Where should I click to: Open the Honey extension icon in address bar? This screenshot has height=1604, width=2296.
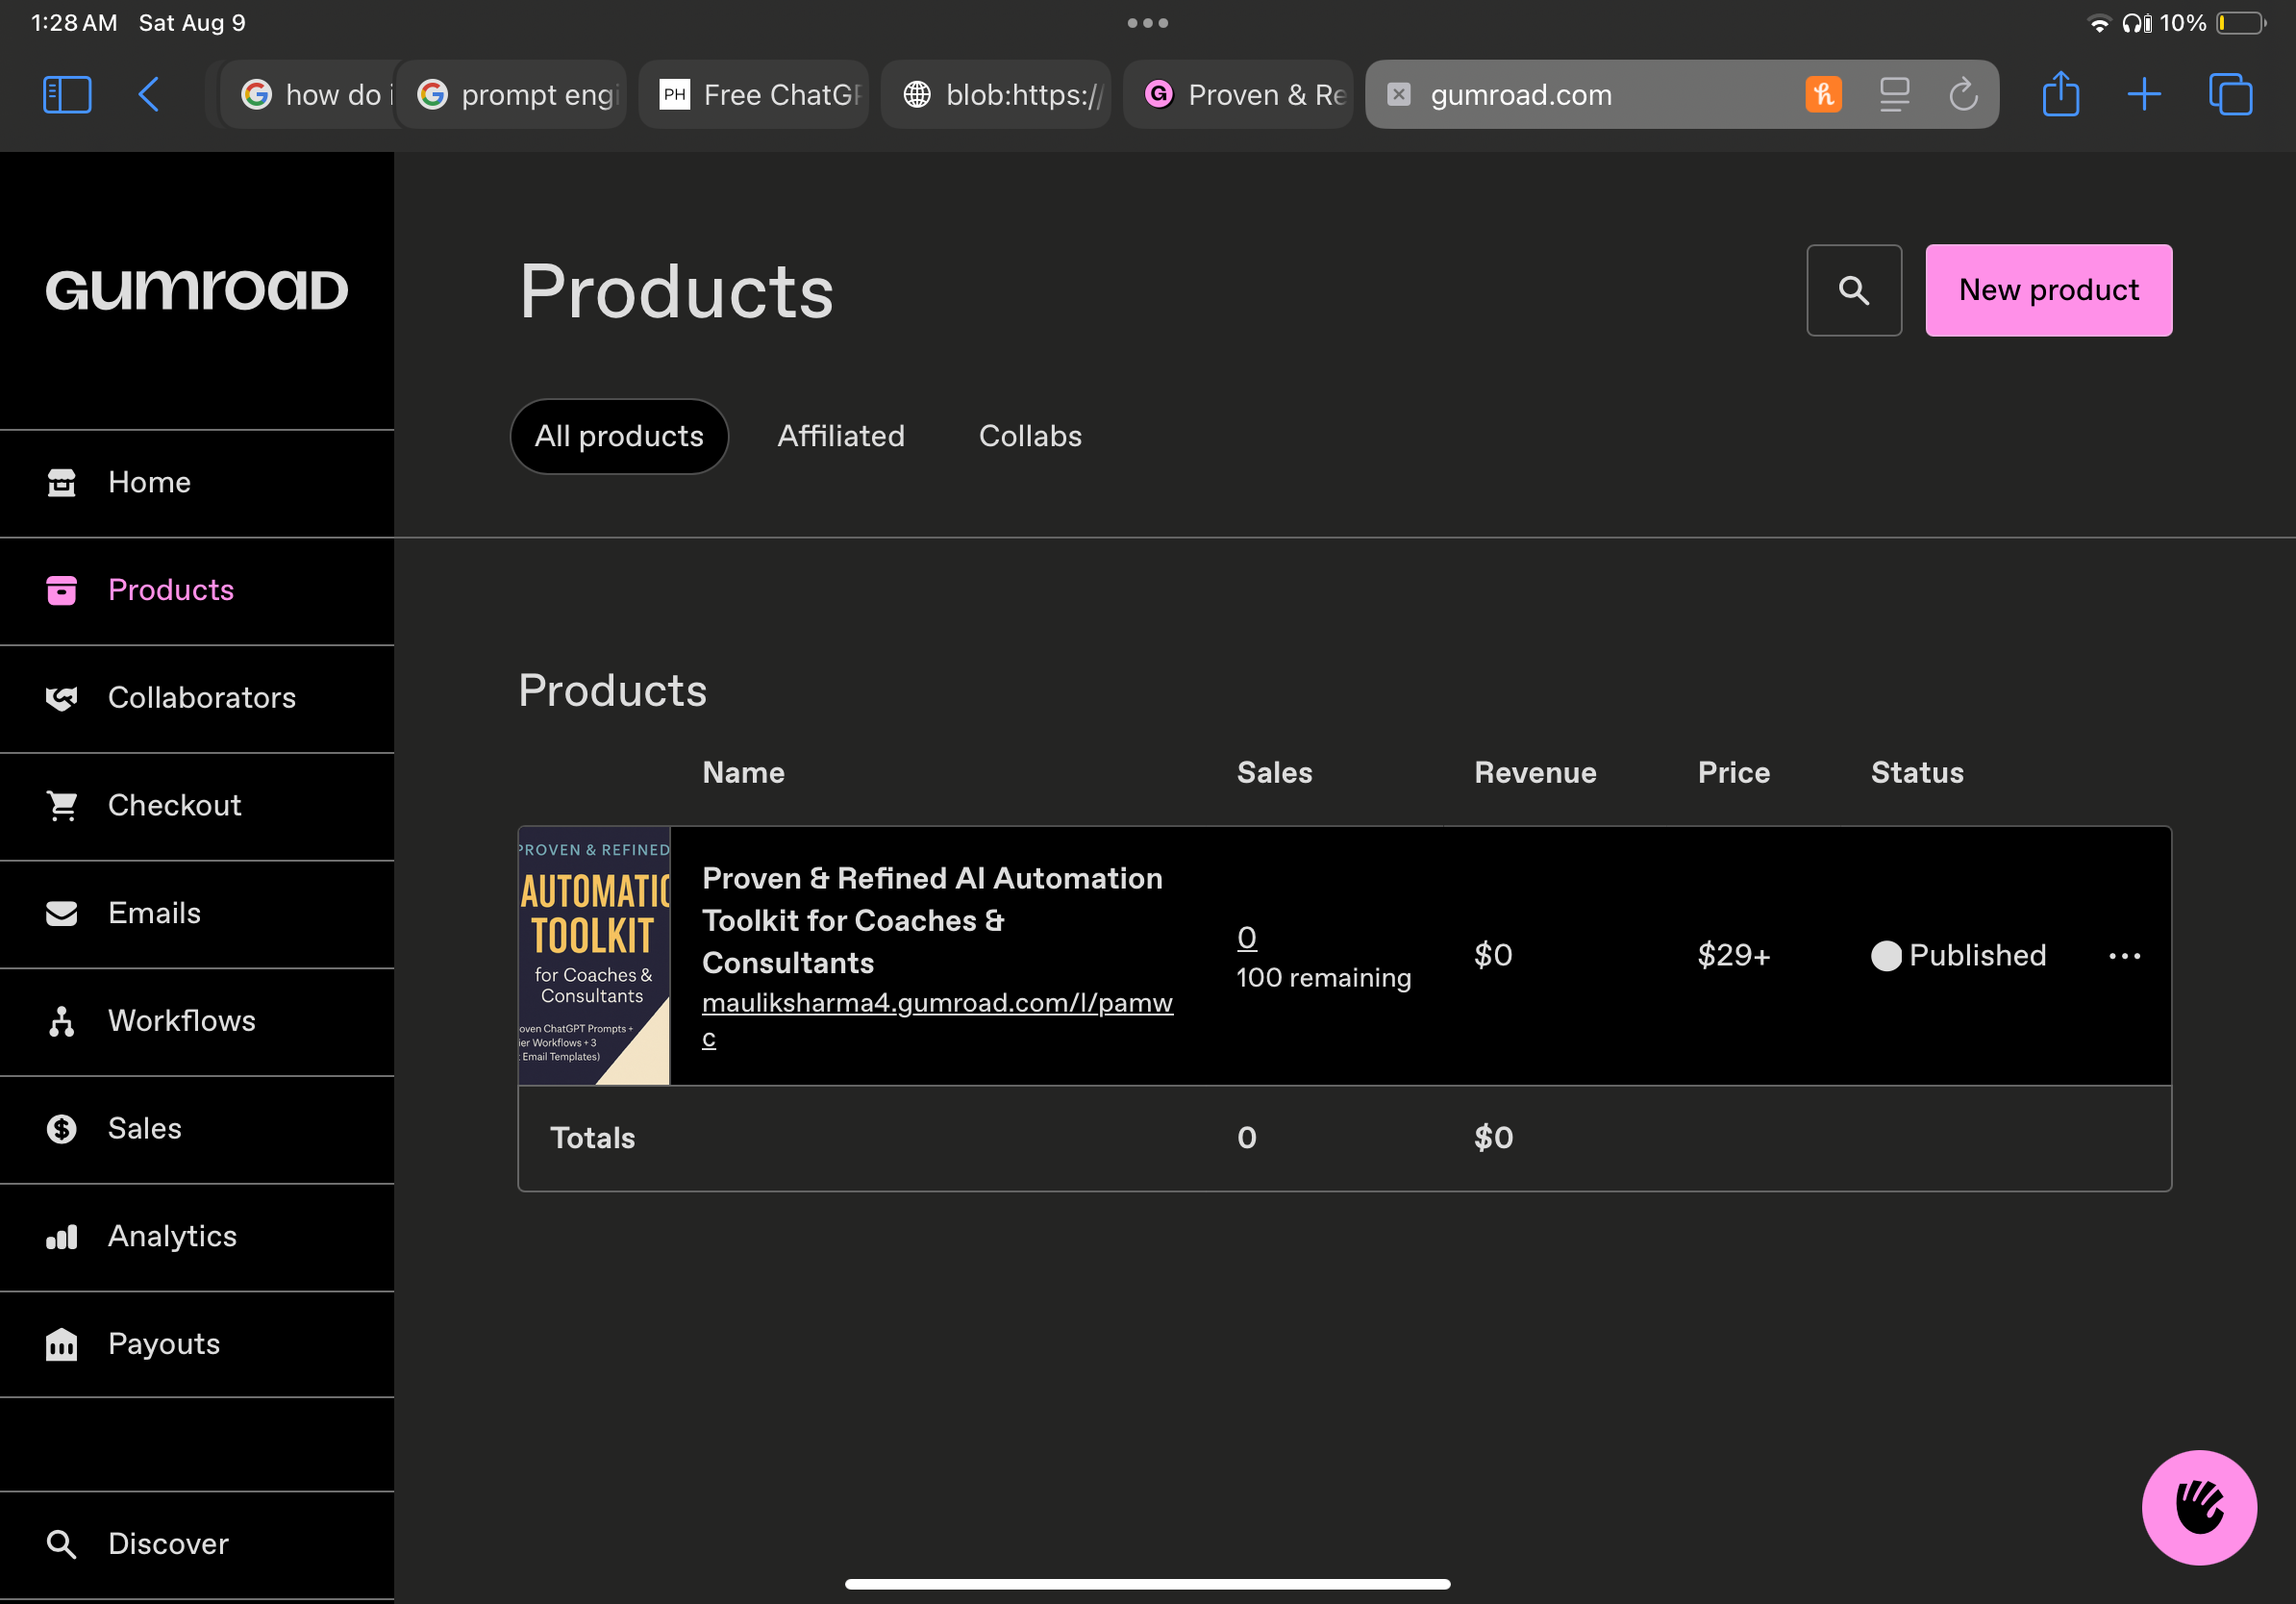click(x=1823, y=95)
